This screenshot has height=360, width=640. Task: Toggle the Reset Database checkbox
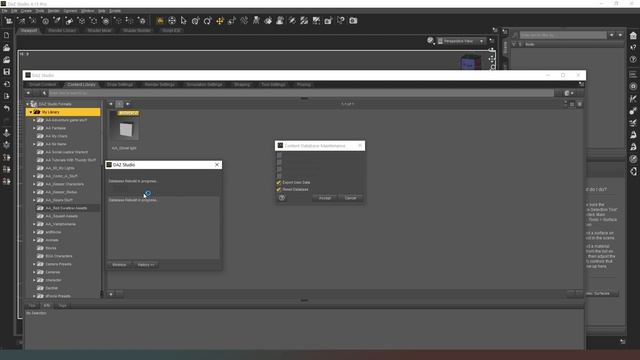coord(279,189)
